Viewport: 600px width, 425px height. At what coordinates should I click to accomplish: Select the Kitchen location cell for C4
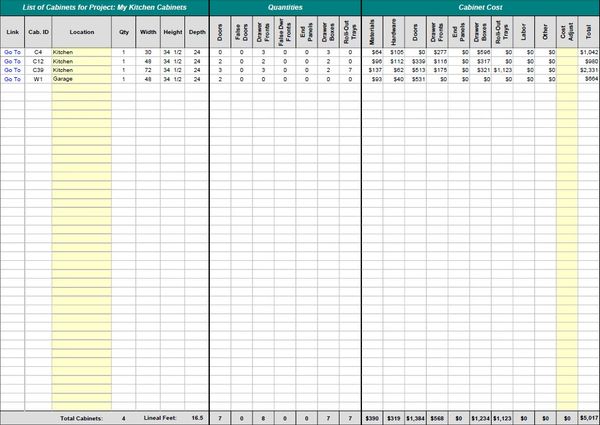[80, 51]
